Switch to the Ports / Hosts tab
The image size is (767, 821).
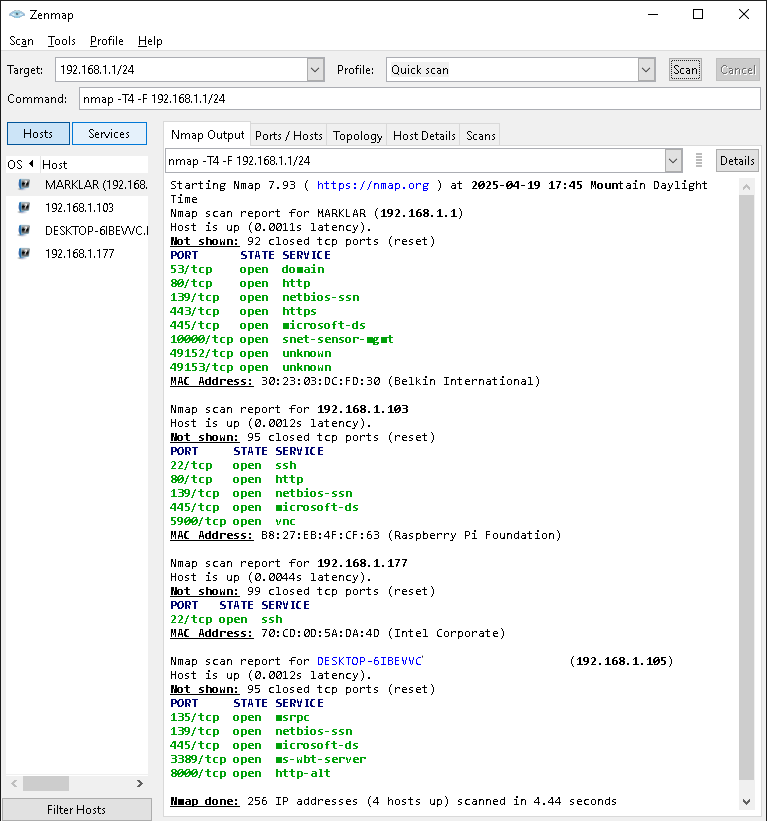tap(288, 136)
